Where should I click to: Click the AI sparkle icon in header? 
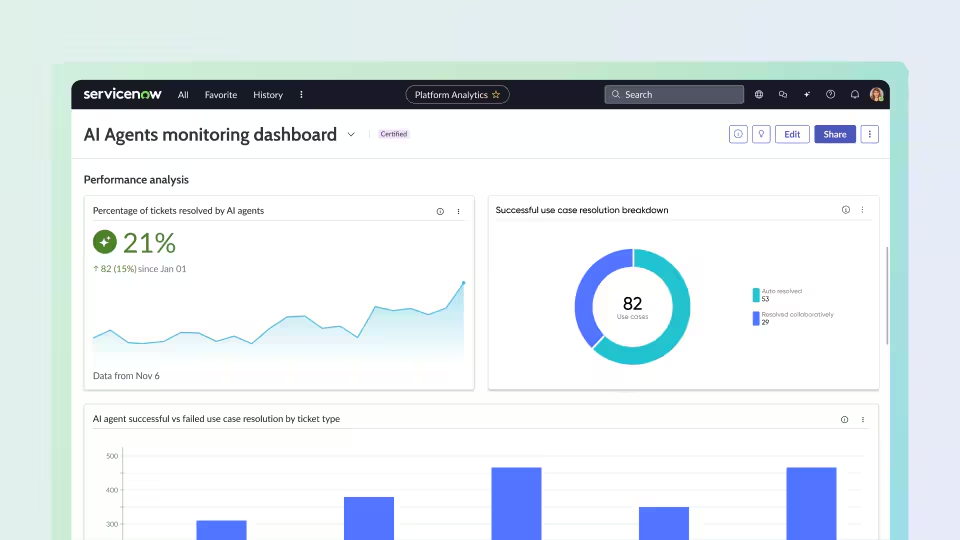(806, 94)
